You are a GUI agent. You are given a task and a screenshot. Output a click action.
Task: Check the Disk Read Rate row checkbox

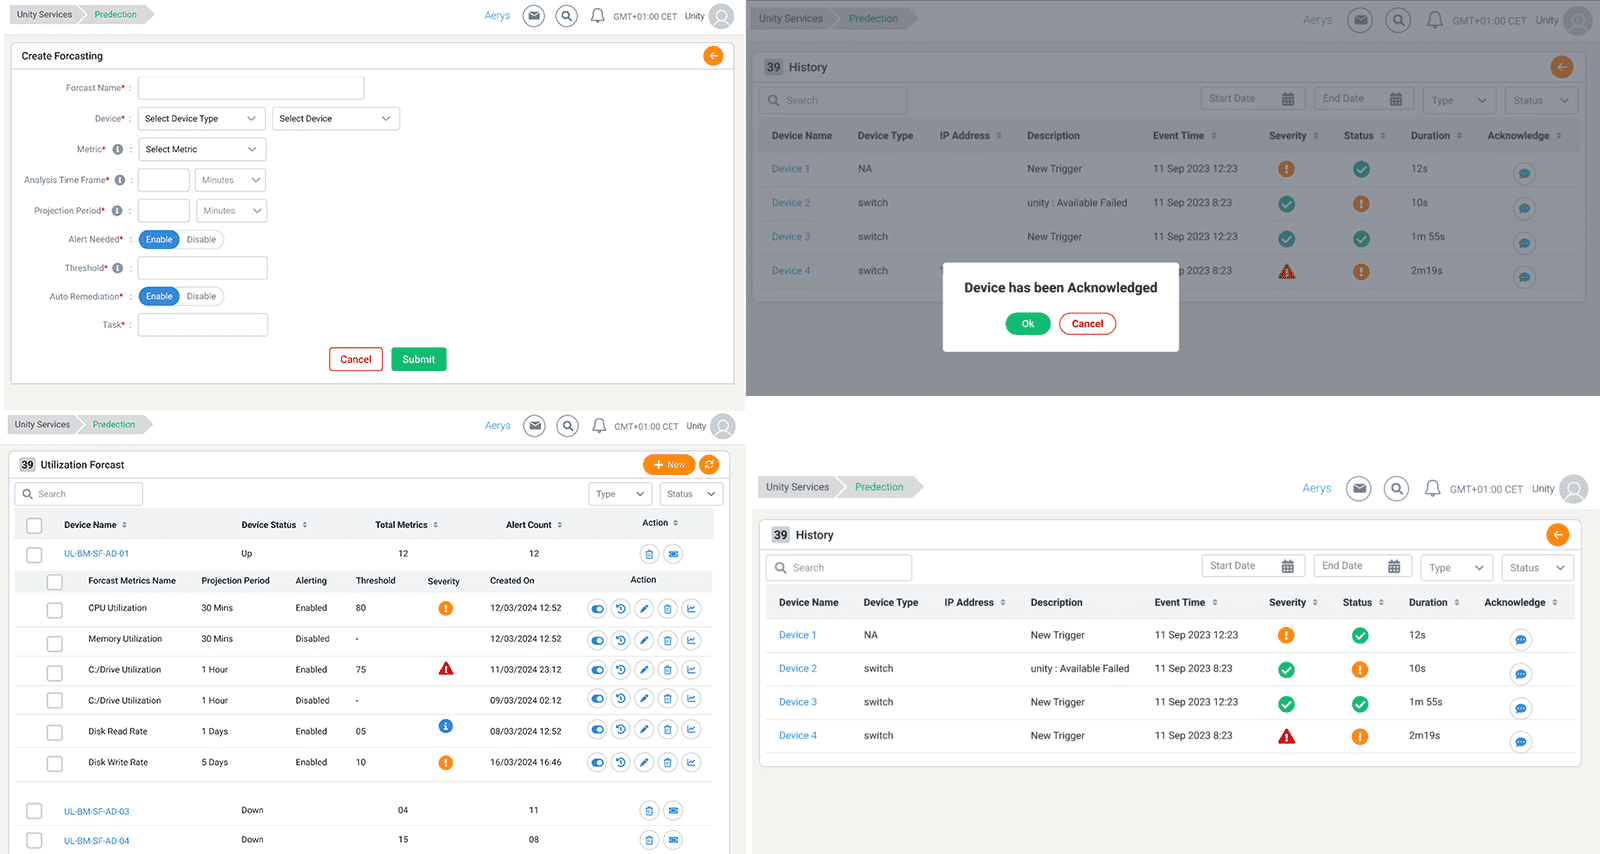[55, 733]
